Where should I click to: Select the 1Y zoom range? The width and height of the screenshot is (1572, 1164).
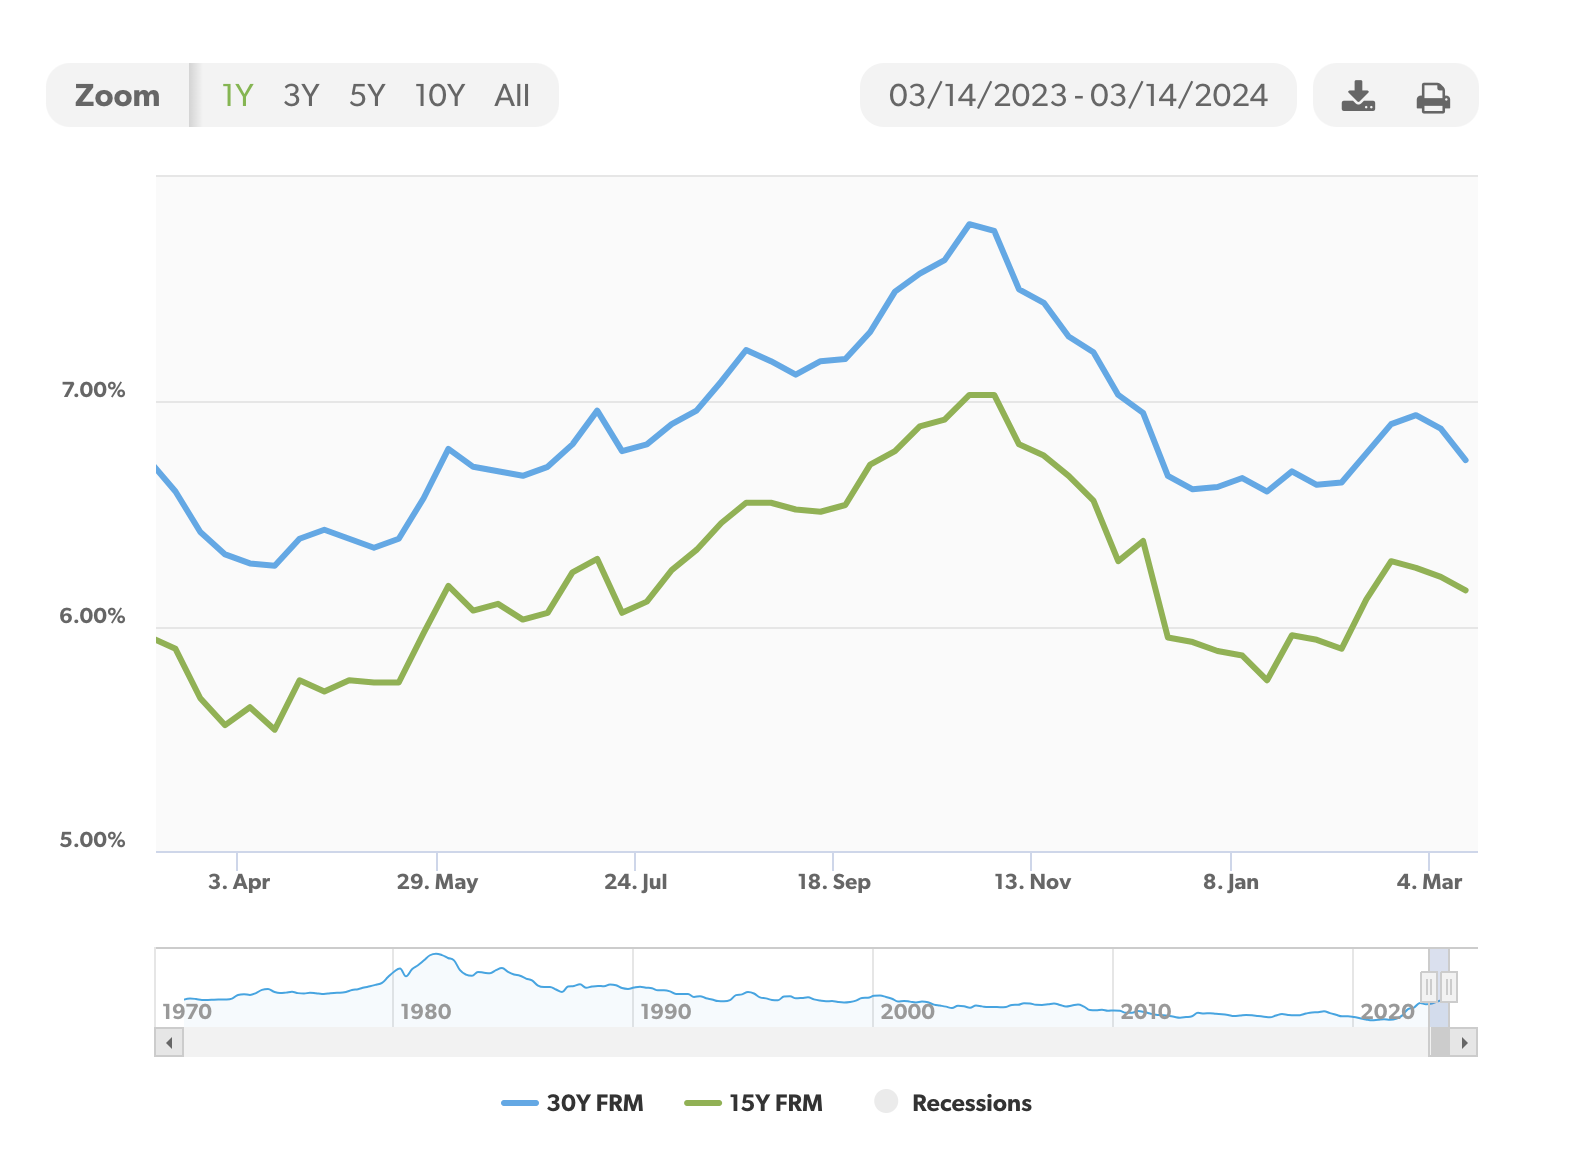click(237, 95)
